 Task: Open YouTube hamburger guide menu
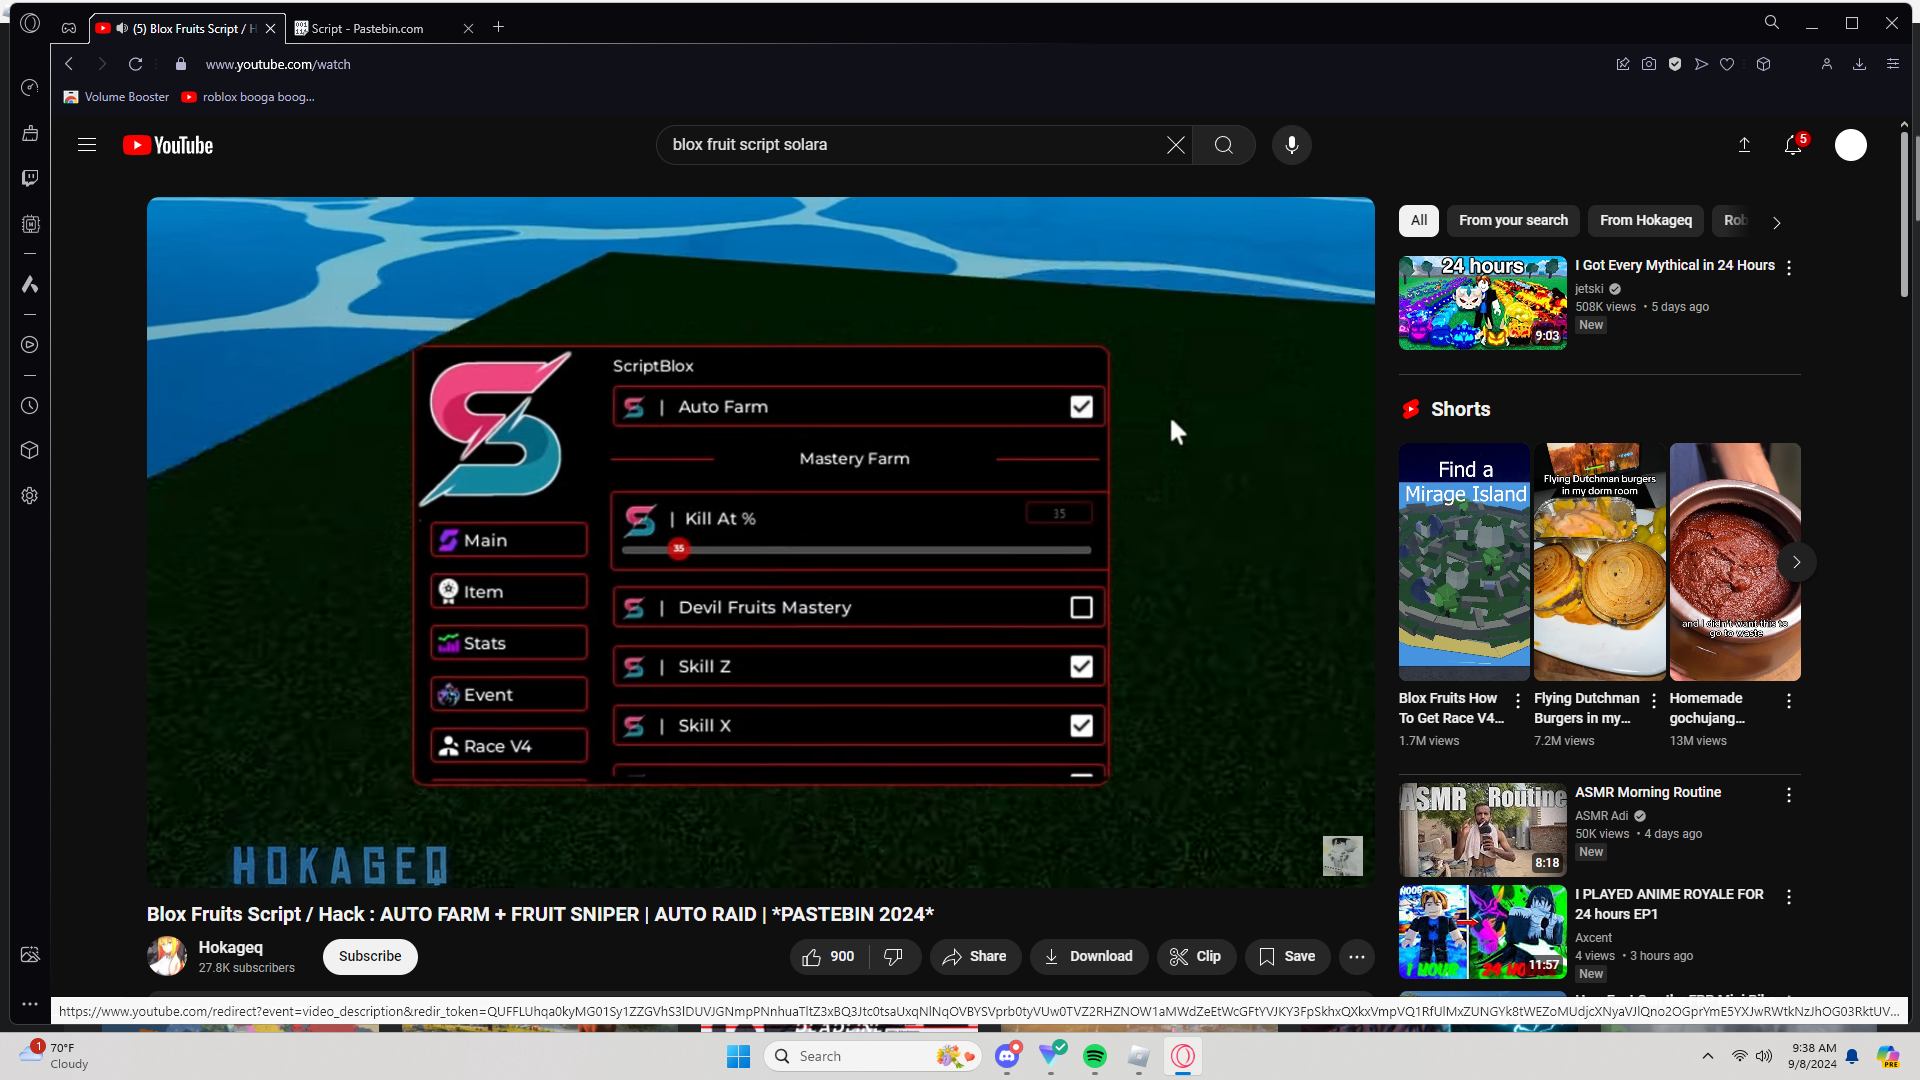pyautogui.click(x=87, y=145)
